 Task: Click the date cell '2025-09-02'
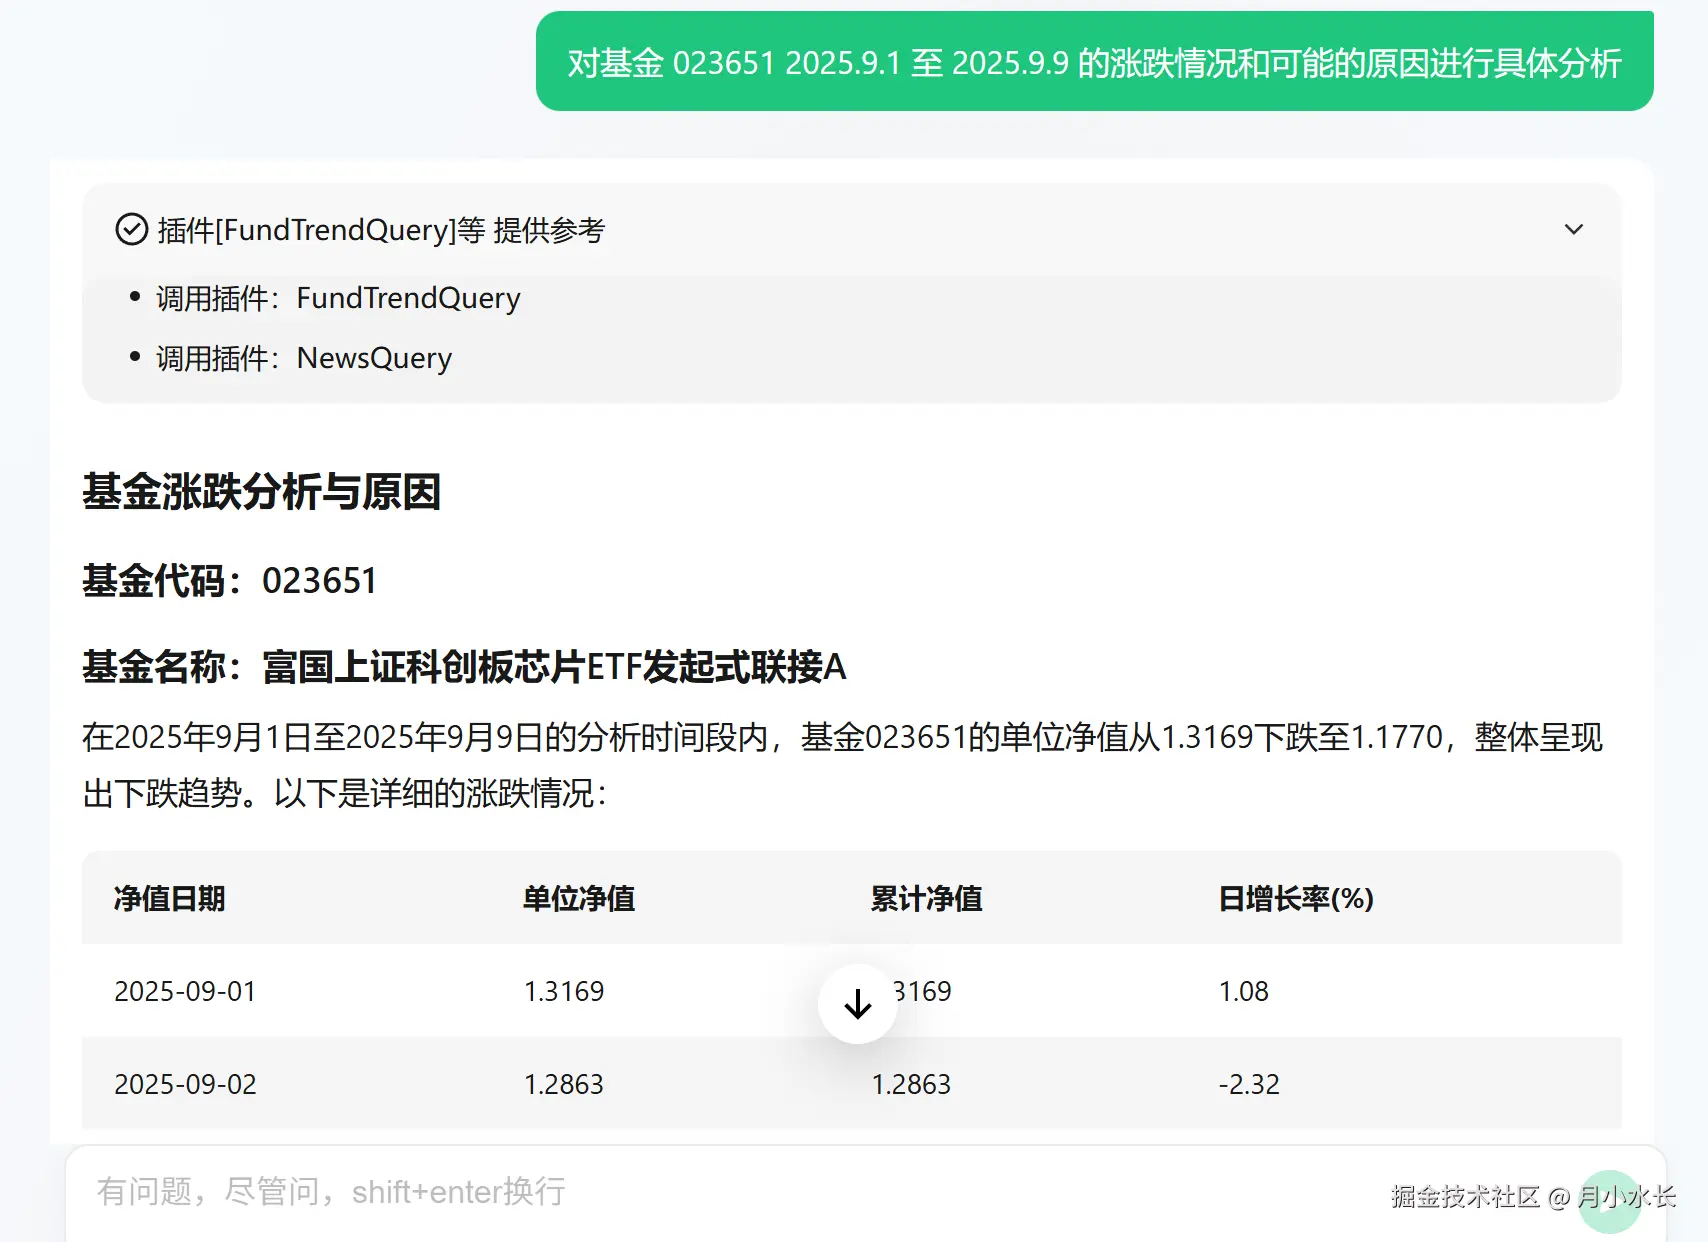click(x=185, y=1084)
